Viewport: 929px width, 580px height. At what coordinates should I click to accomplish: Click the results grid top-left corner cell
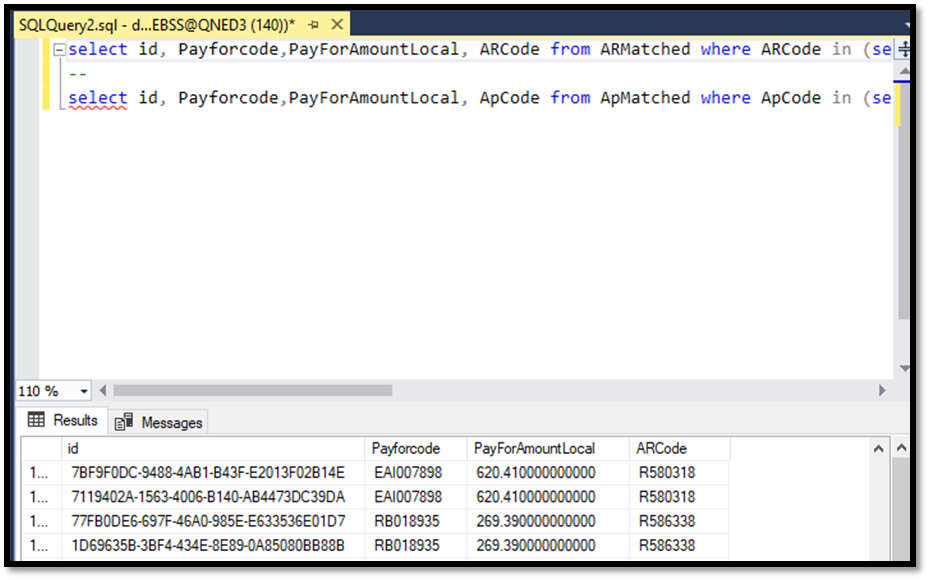click(x=41, y=448)
